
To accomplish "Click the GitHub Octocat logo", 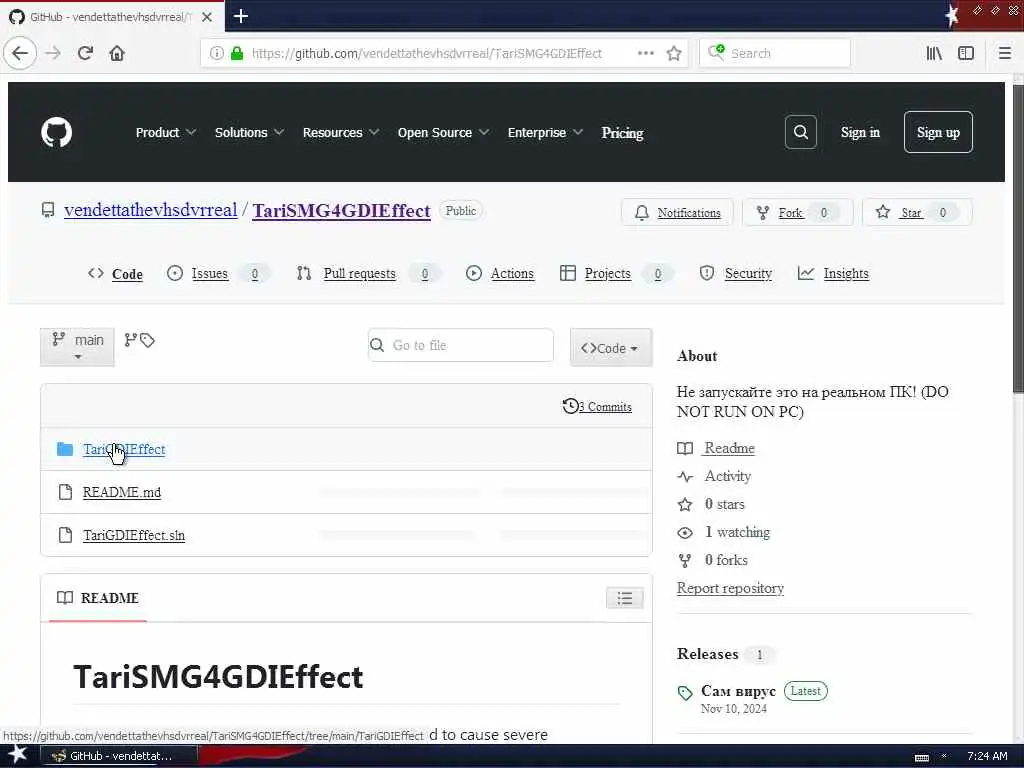I will point(57,133).
